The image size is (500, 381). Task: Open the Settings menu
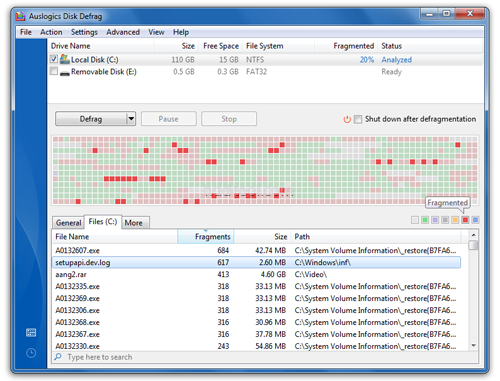click(x=84, y=32)
